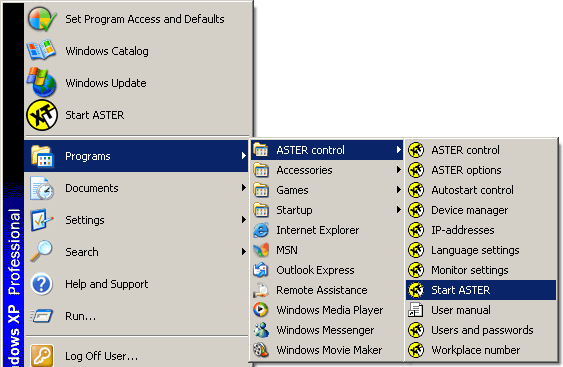Click the Set Program Access and Defaults icon
The height and width of the screenshot is (367, 563).
(x=42, y=19)
